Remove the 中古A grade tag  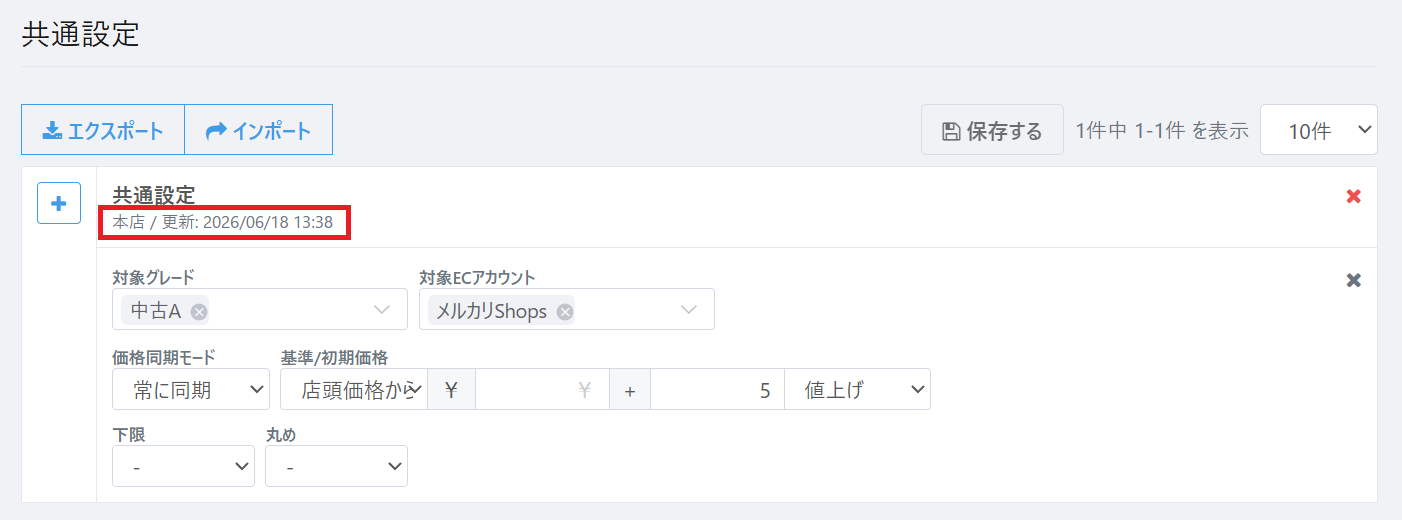pyautogui.click(x=199, y=311)
